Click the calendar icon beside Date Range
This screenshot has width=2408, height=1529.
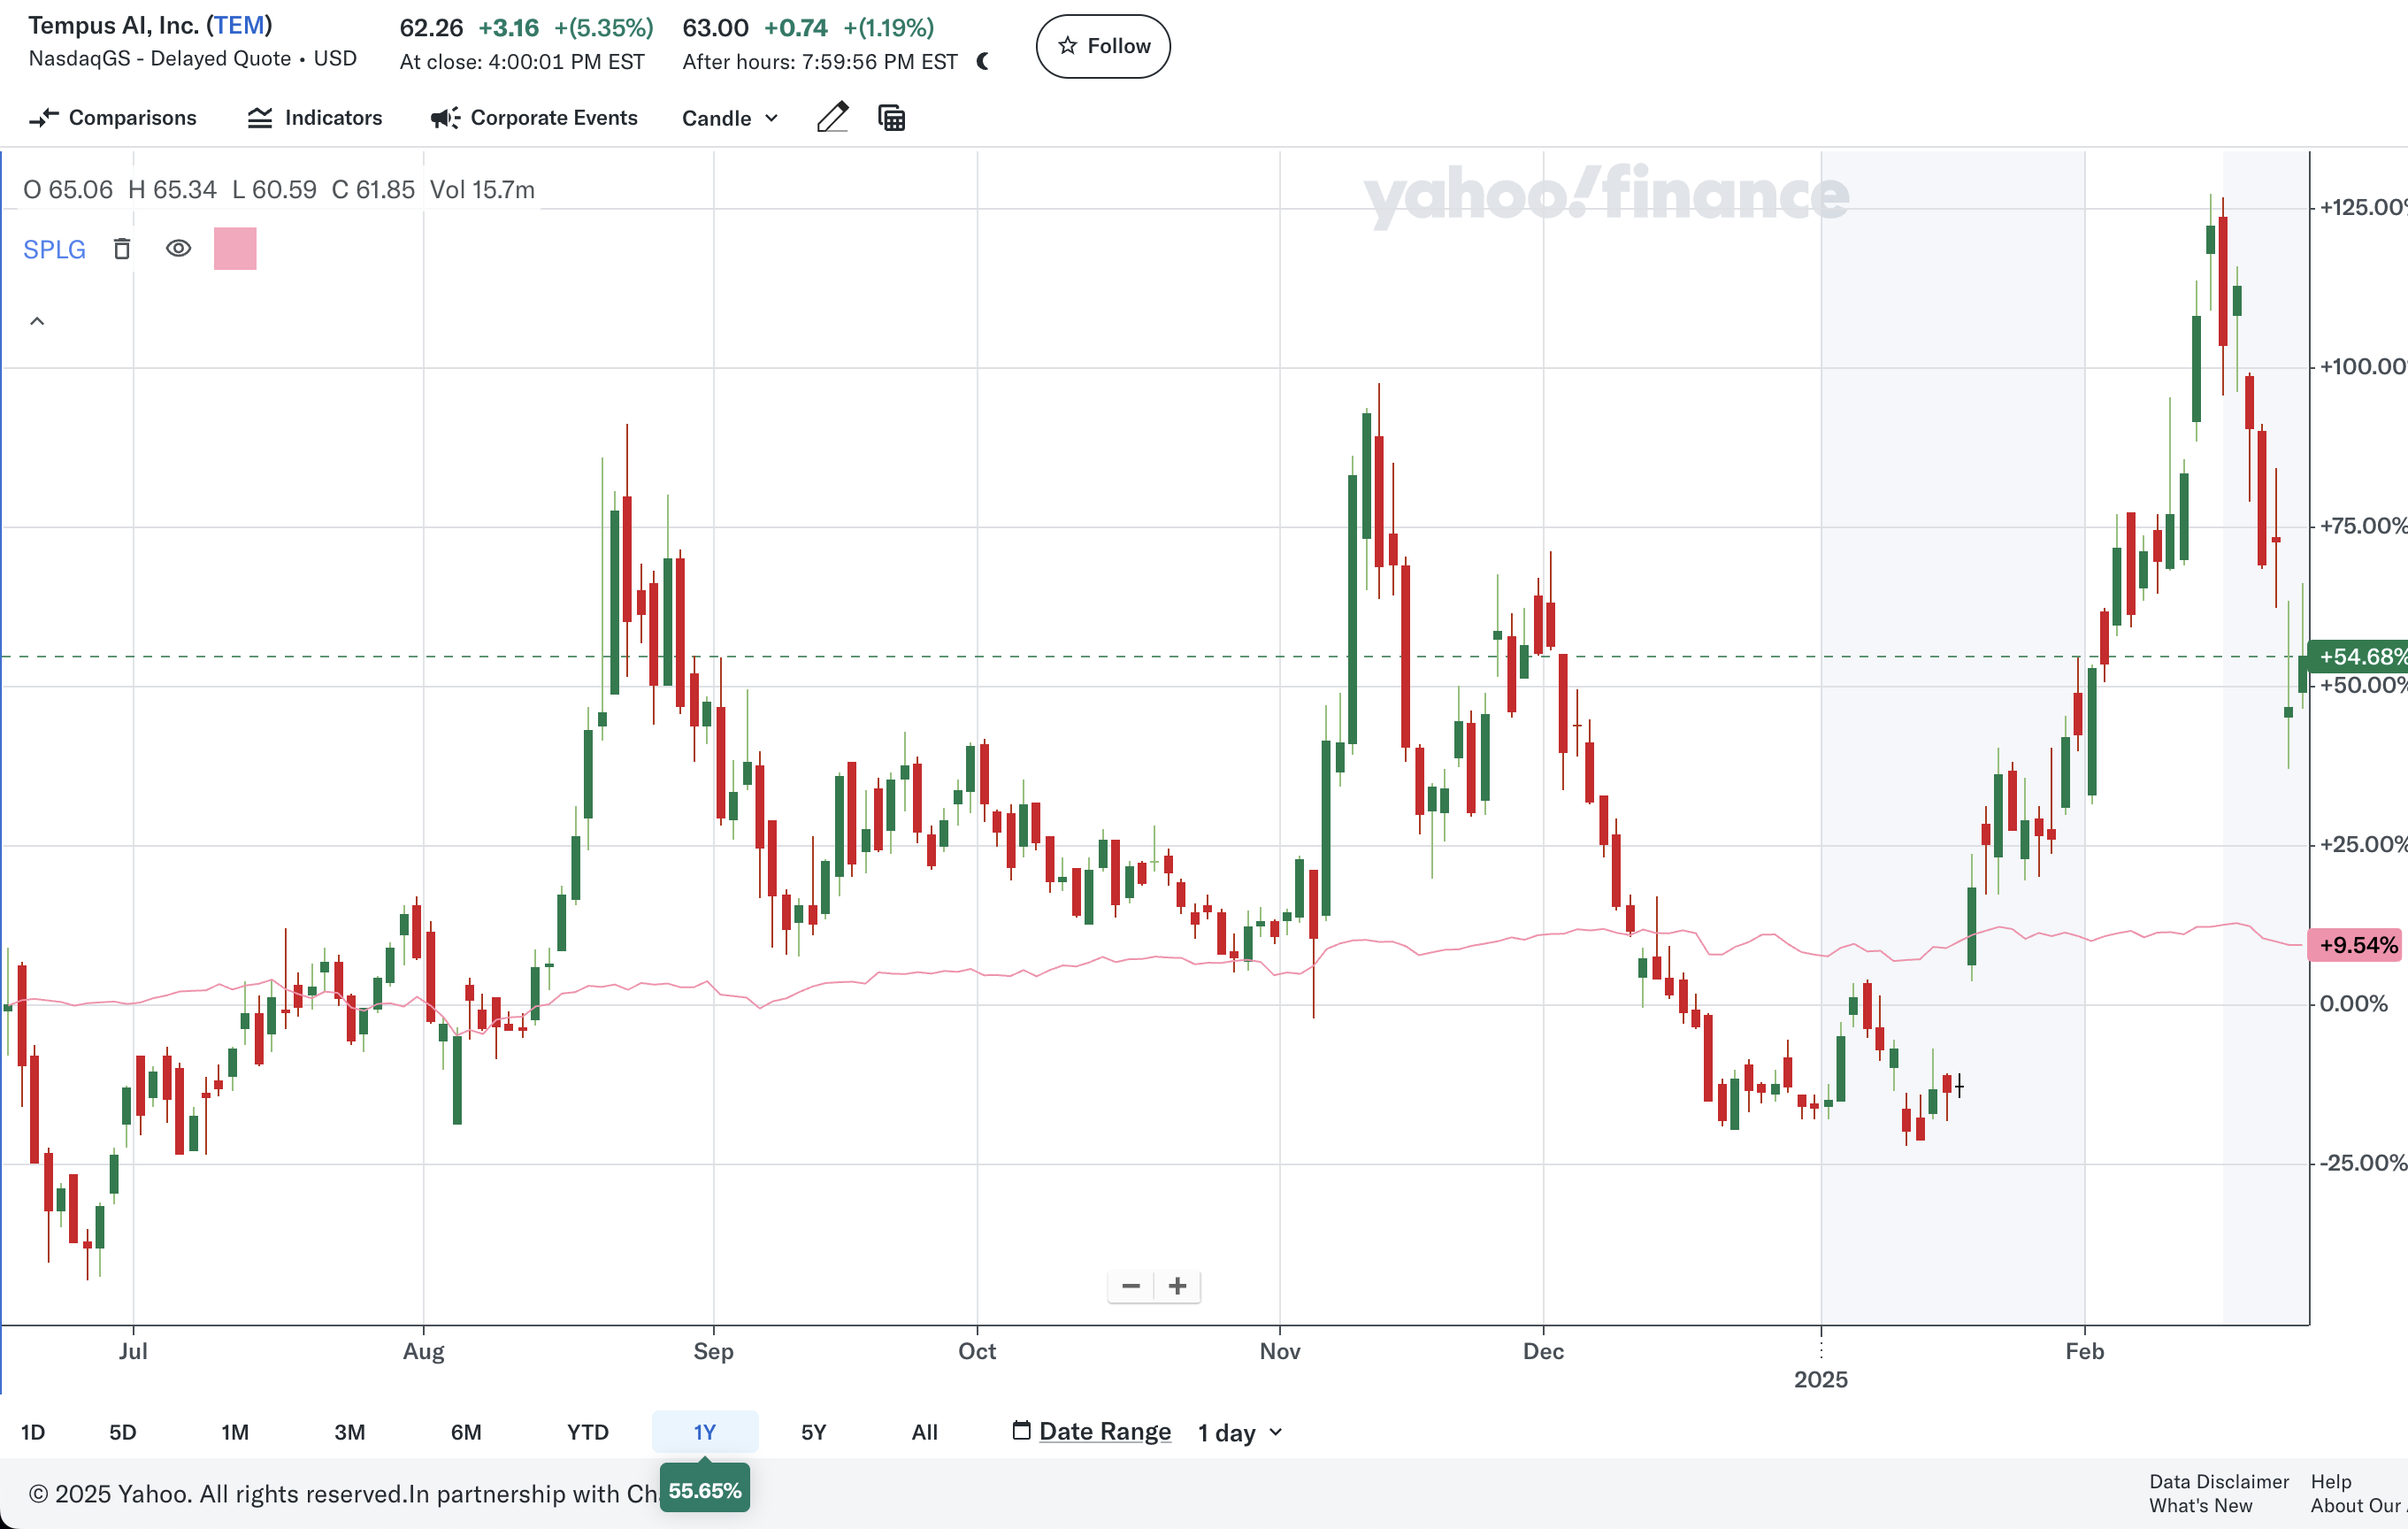point(1021,1430)
